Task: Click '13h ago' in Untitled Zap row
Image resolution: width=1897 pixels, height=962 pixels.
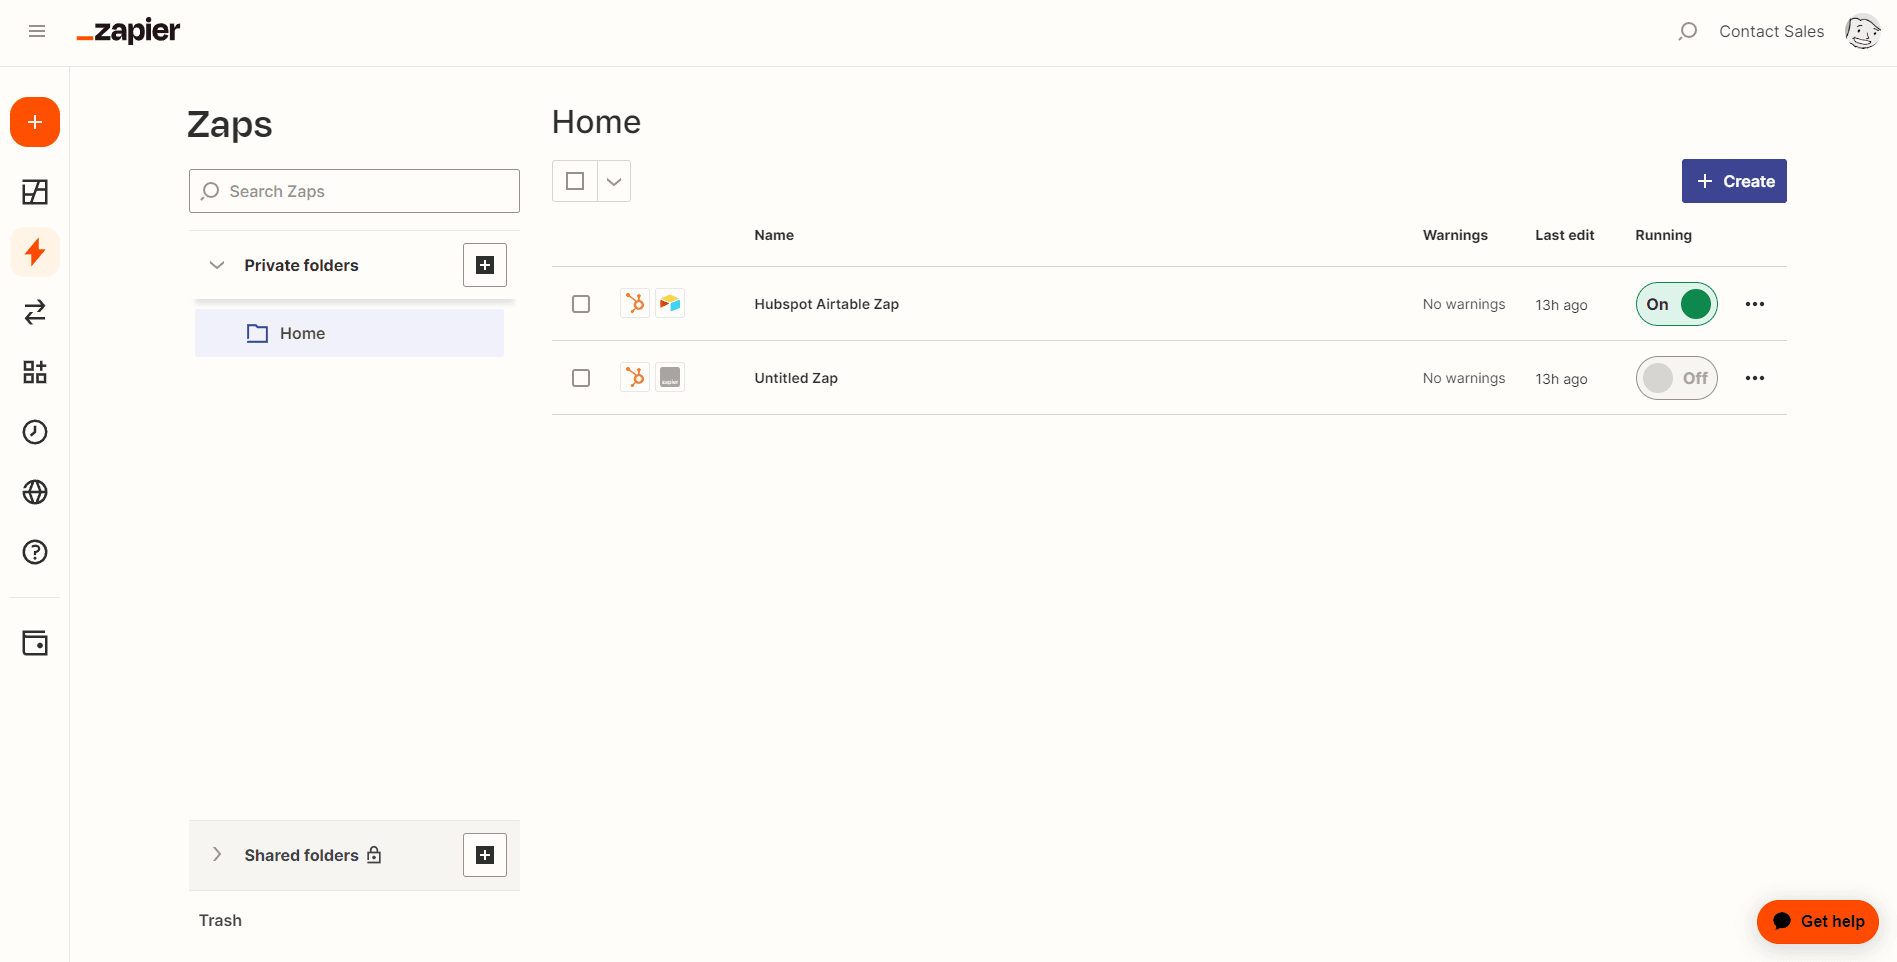Action: (x=1561, y=379)
